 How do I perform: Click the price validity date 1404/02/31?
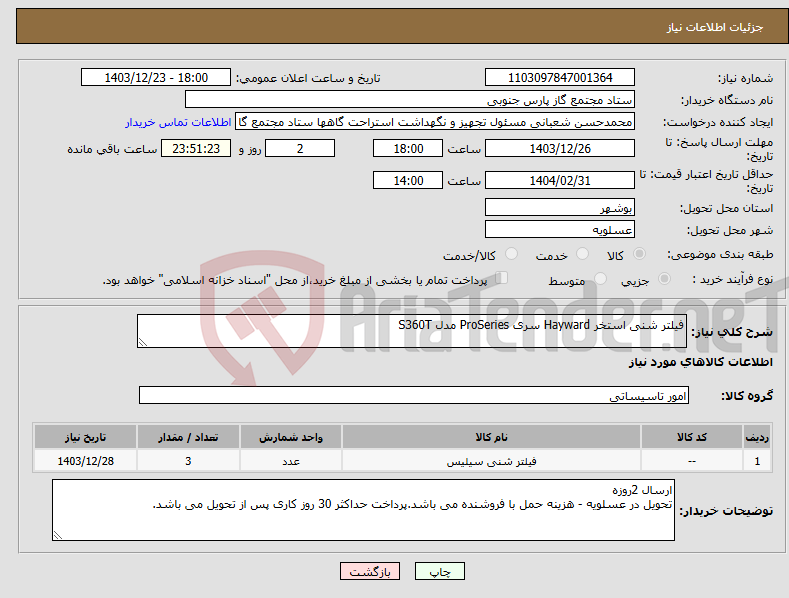560,180
